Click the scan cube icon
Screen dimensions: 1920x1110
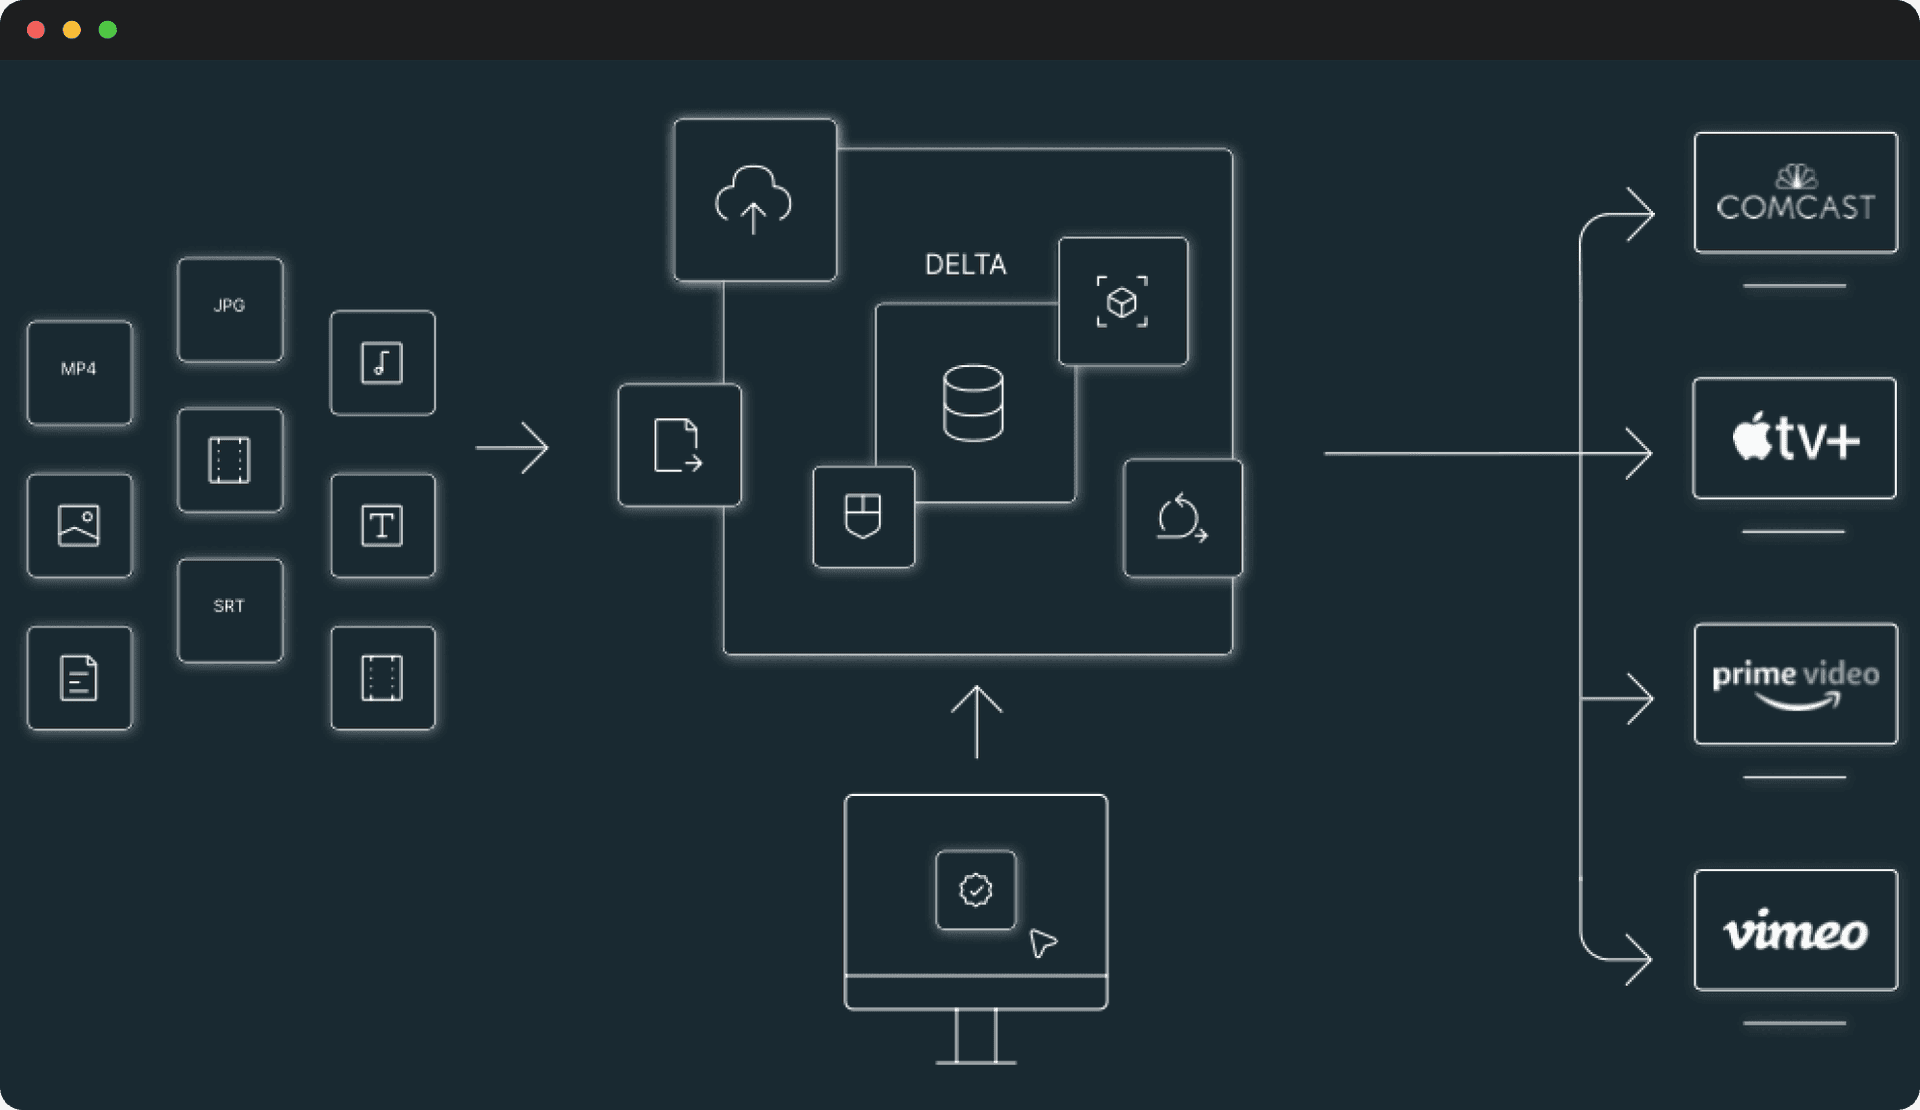[1123, 301]
